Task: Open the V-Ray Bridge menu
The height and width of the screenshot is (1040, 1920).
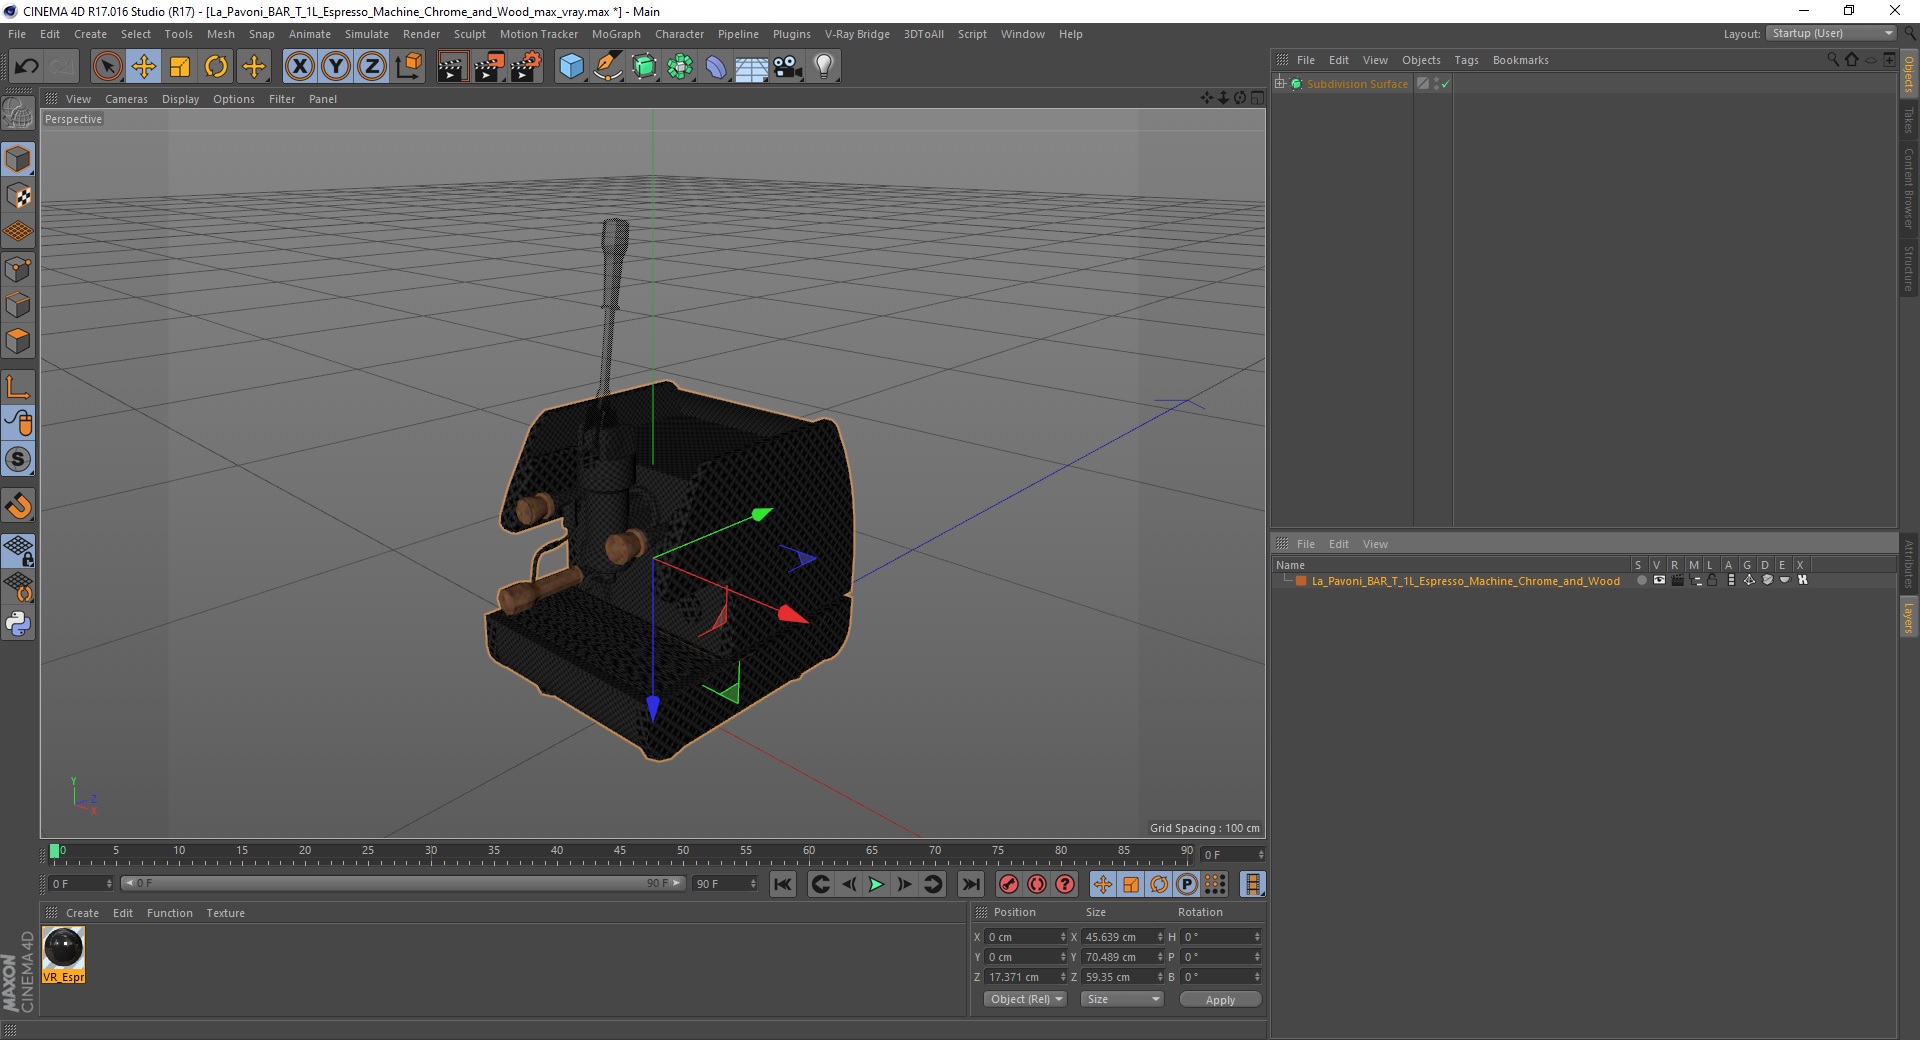Action: point(857,34)
